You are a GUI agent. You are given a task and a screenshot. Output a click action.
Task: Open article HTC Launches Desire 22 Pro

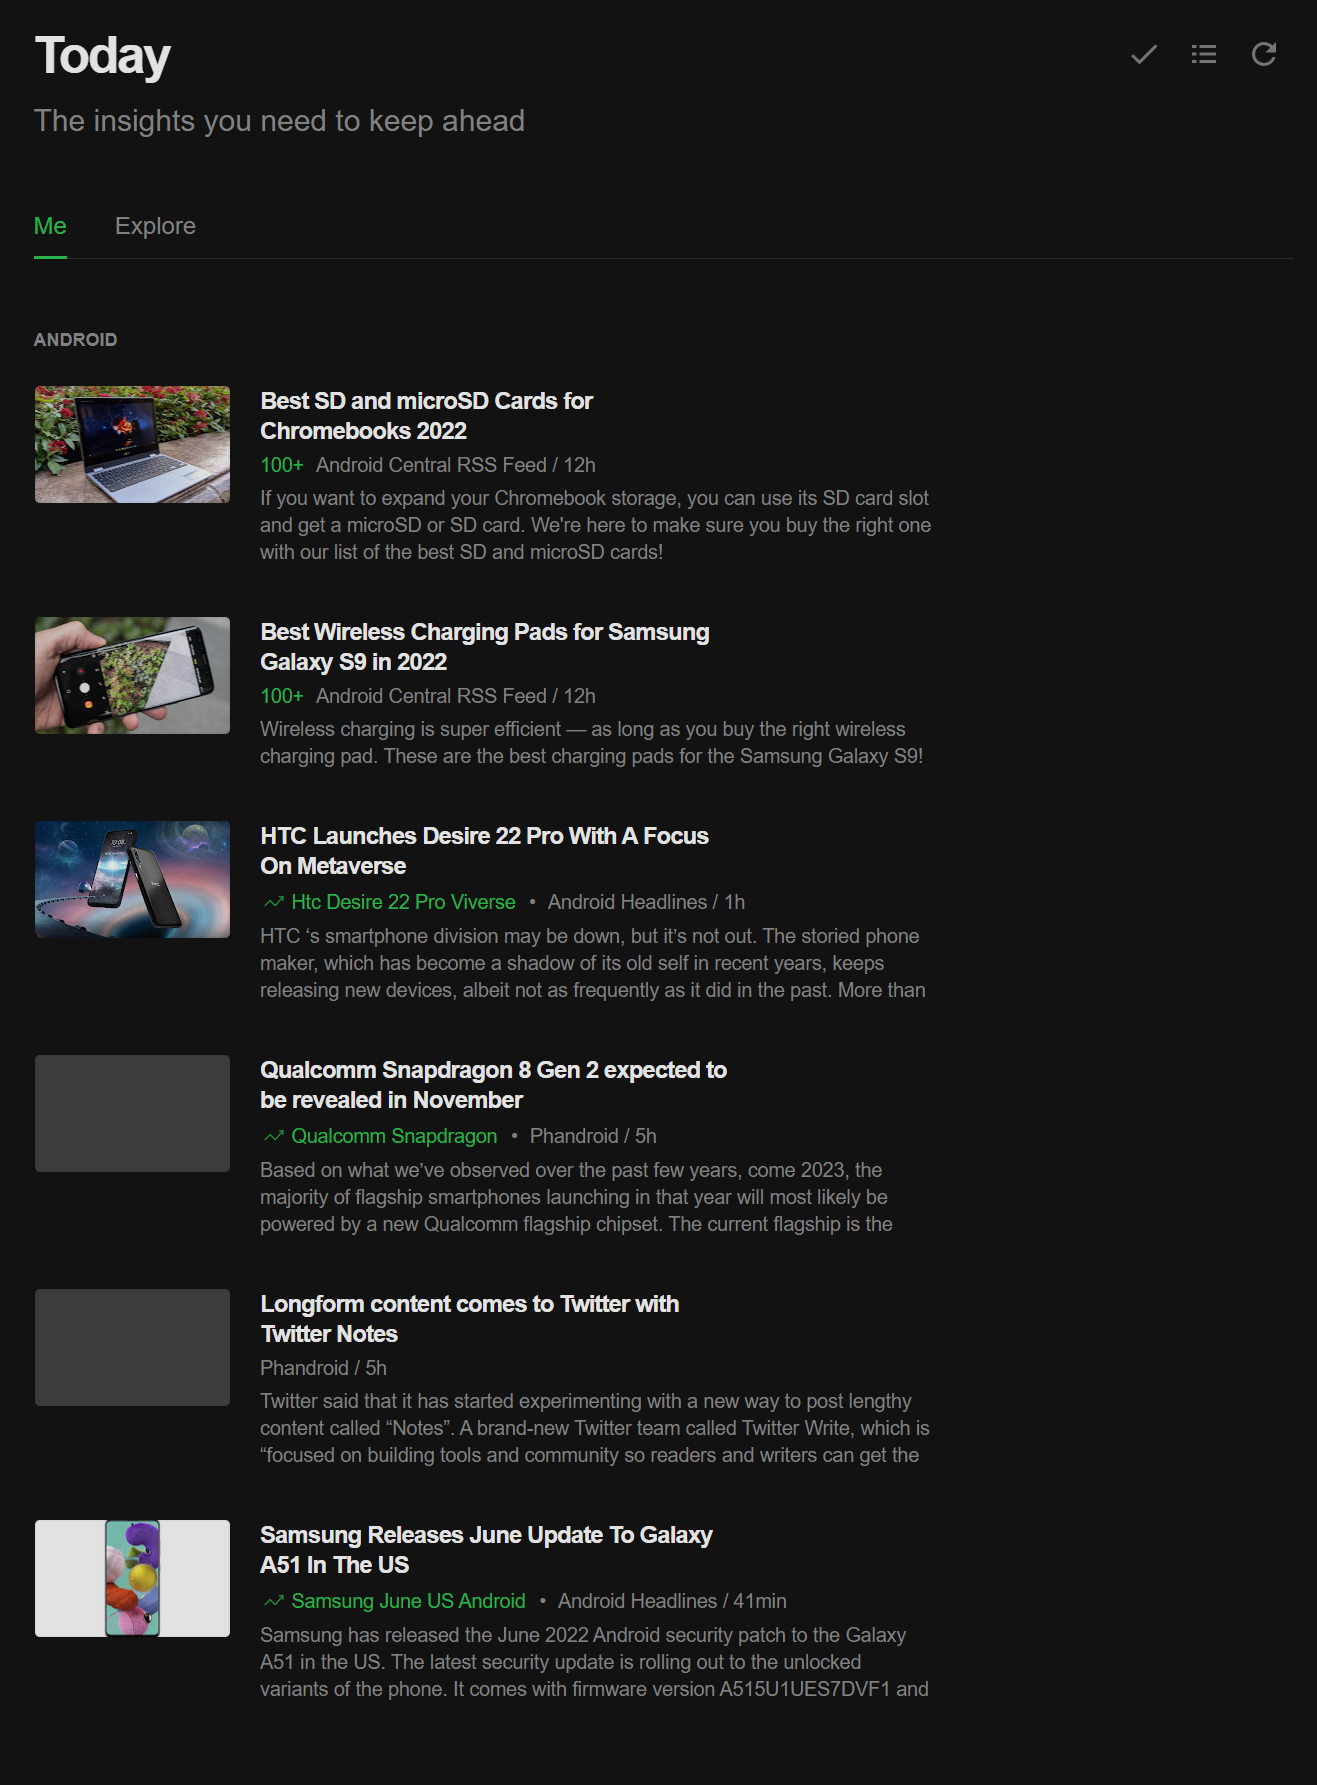[x=484, y=851]
